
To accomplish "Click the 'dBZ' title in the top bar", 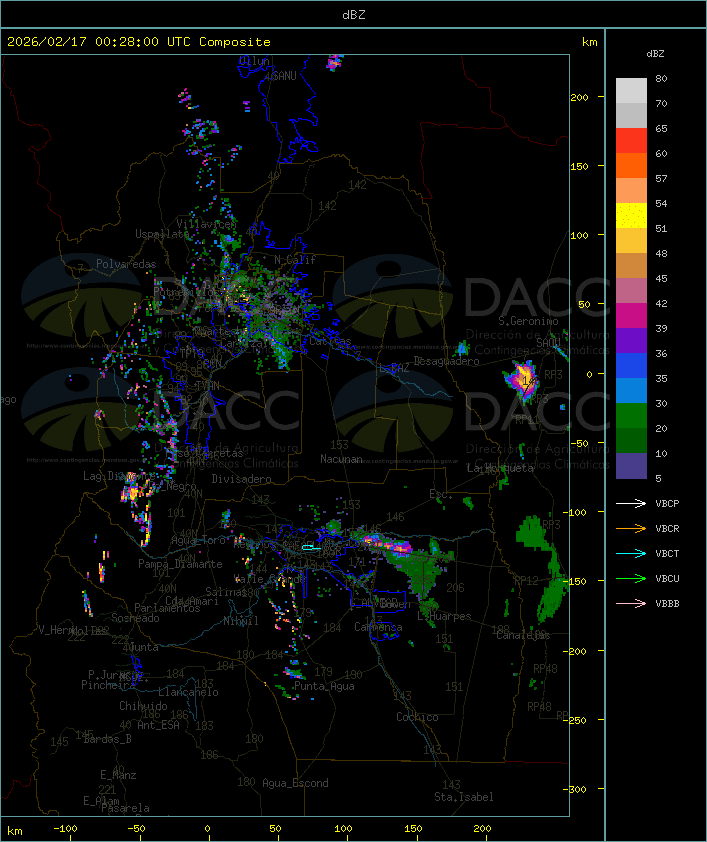I will [354, 15].
